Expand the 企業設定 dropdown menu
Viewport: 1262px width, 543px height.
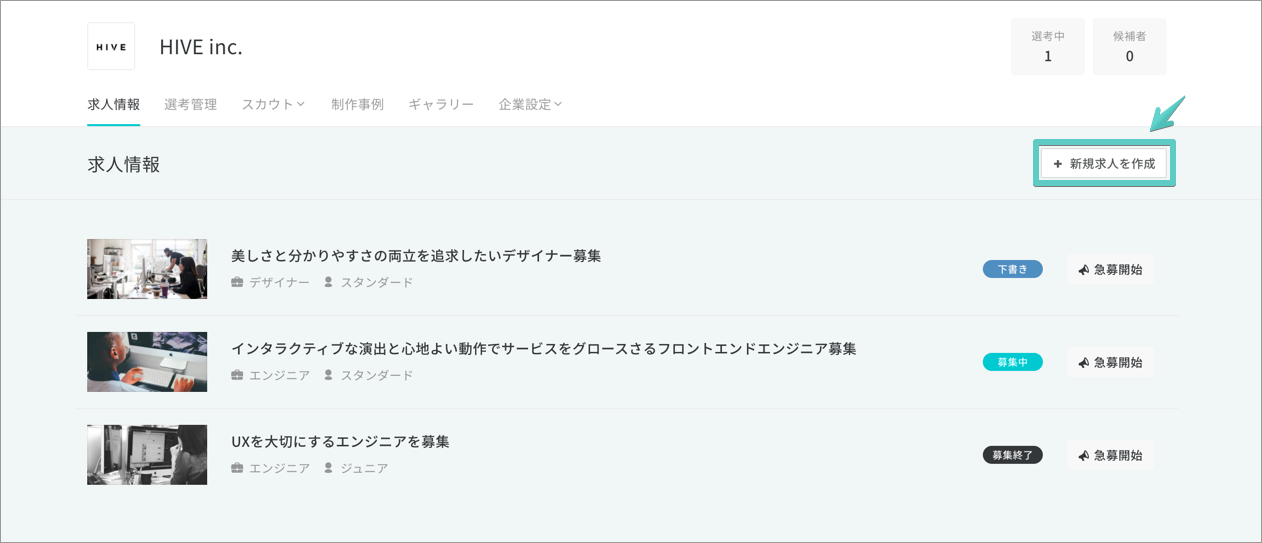(530, 104)
